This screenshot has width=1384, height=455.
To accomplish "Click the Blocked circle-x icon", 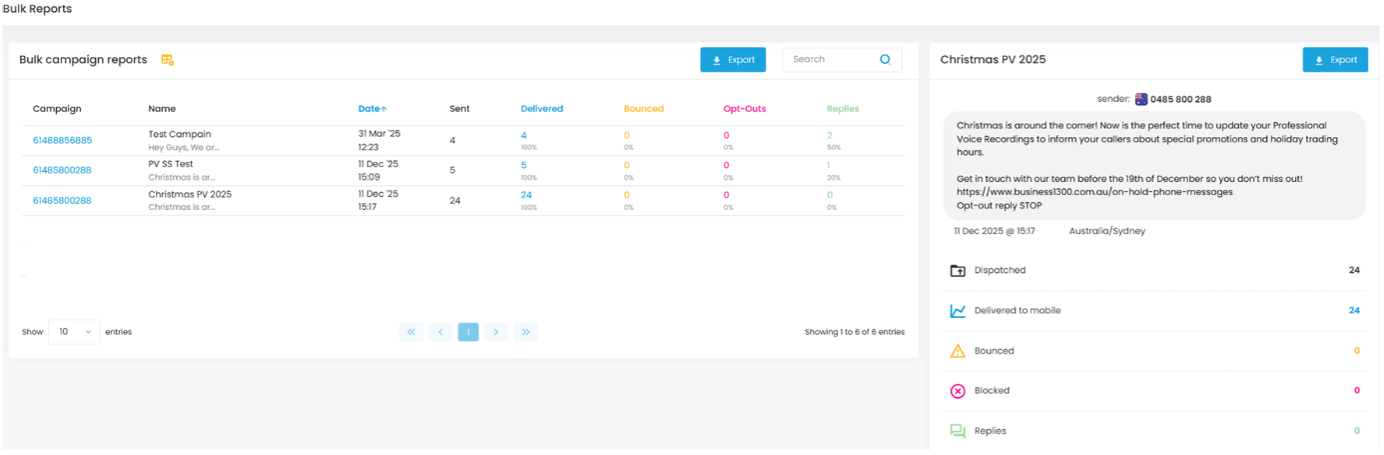I will click(957, 391).
